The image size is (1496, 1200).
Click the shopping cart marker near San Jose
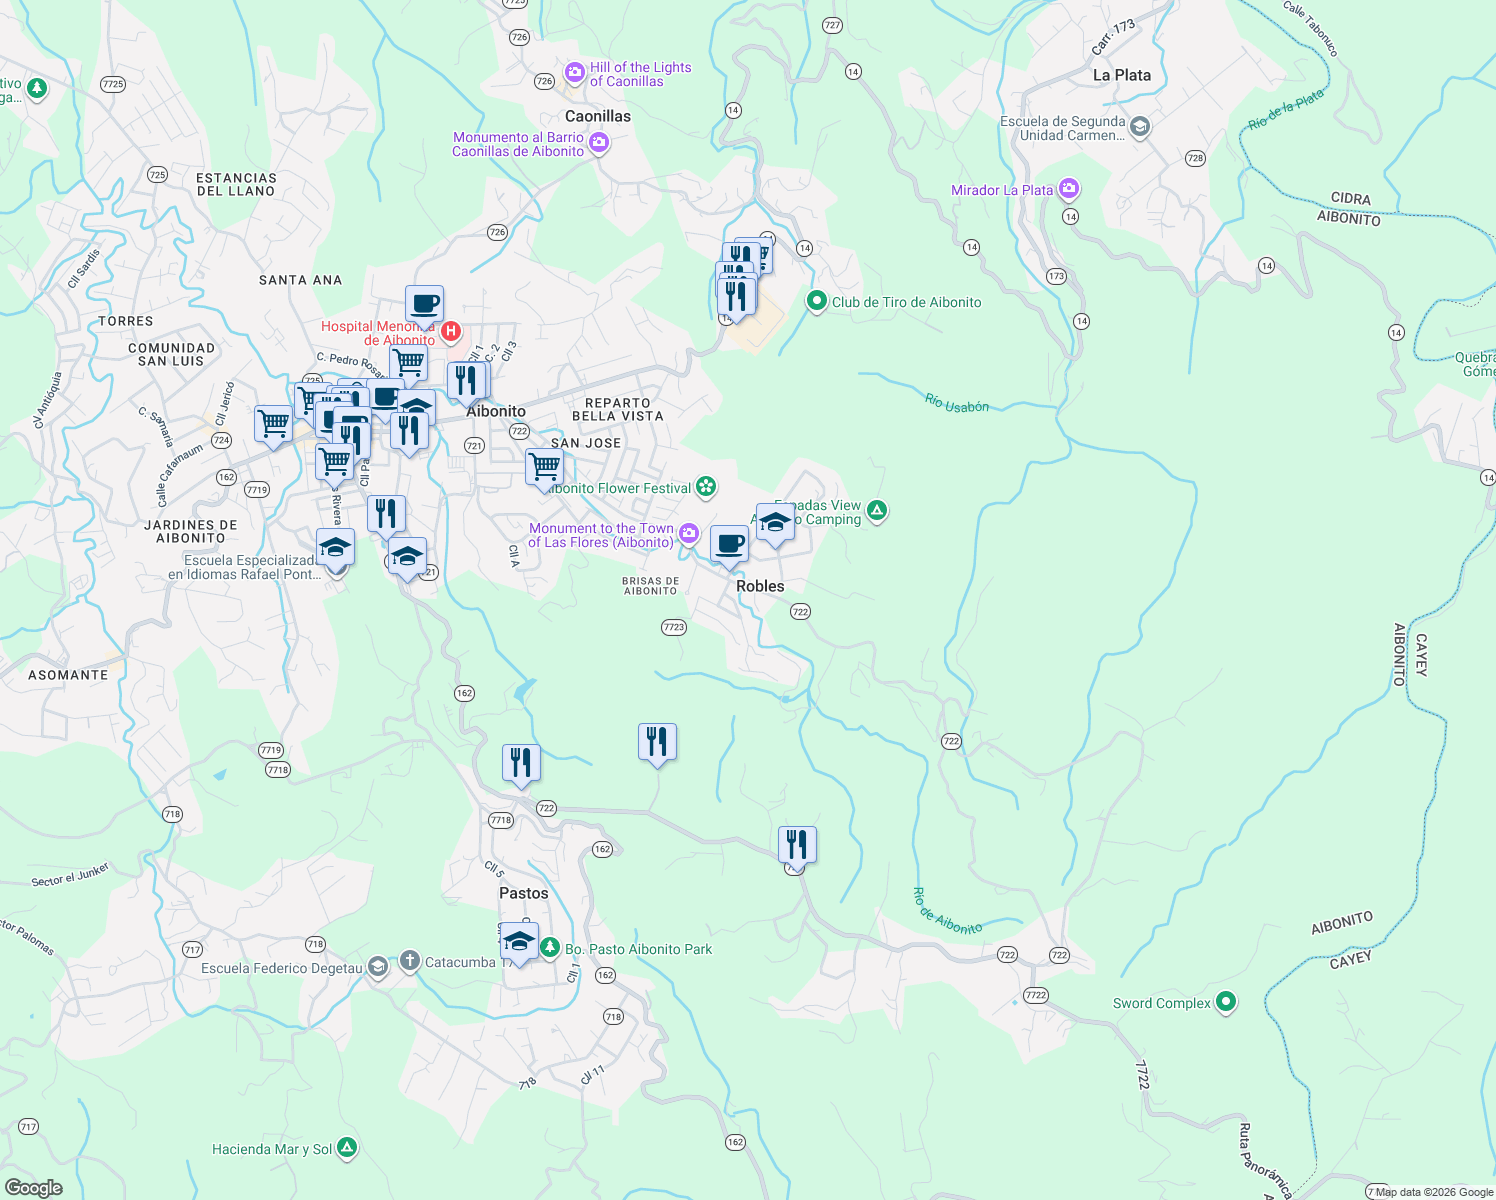coord(545,469)
